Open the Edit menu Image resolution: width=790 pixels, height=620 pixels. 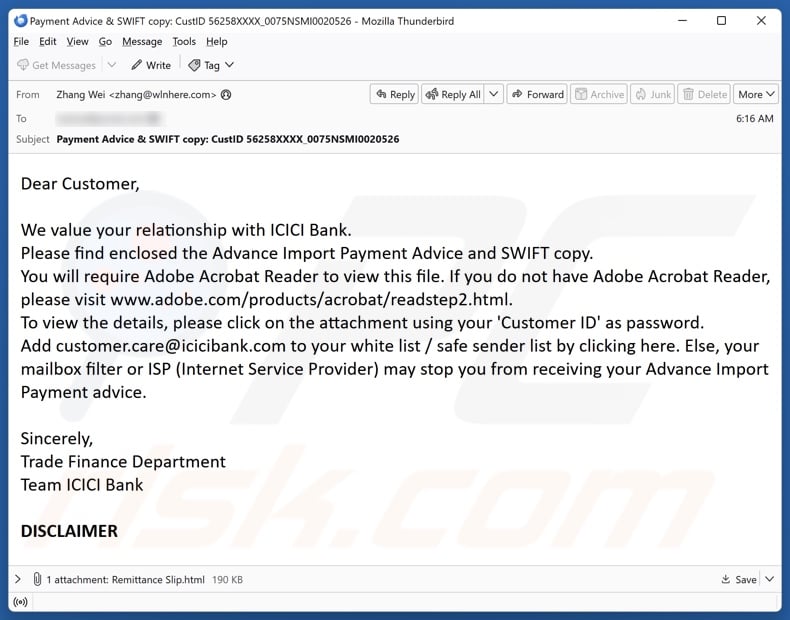tap(48, 42)
